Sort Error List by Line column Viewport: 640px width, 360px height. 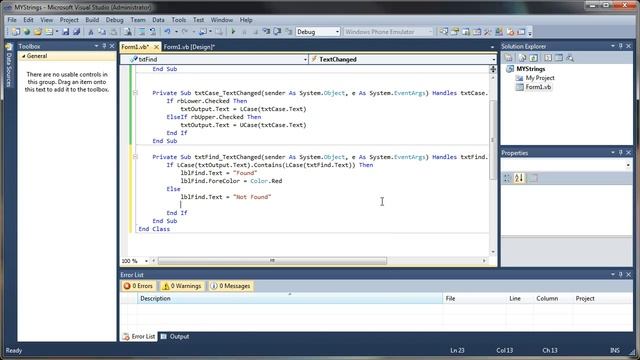[x=519, y=298]
